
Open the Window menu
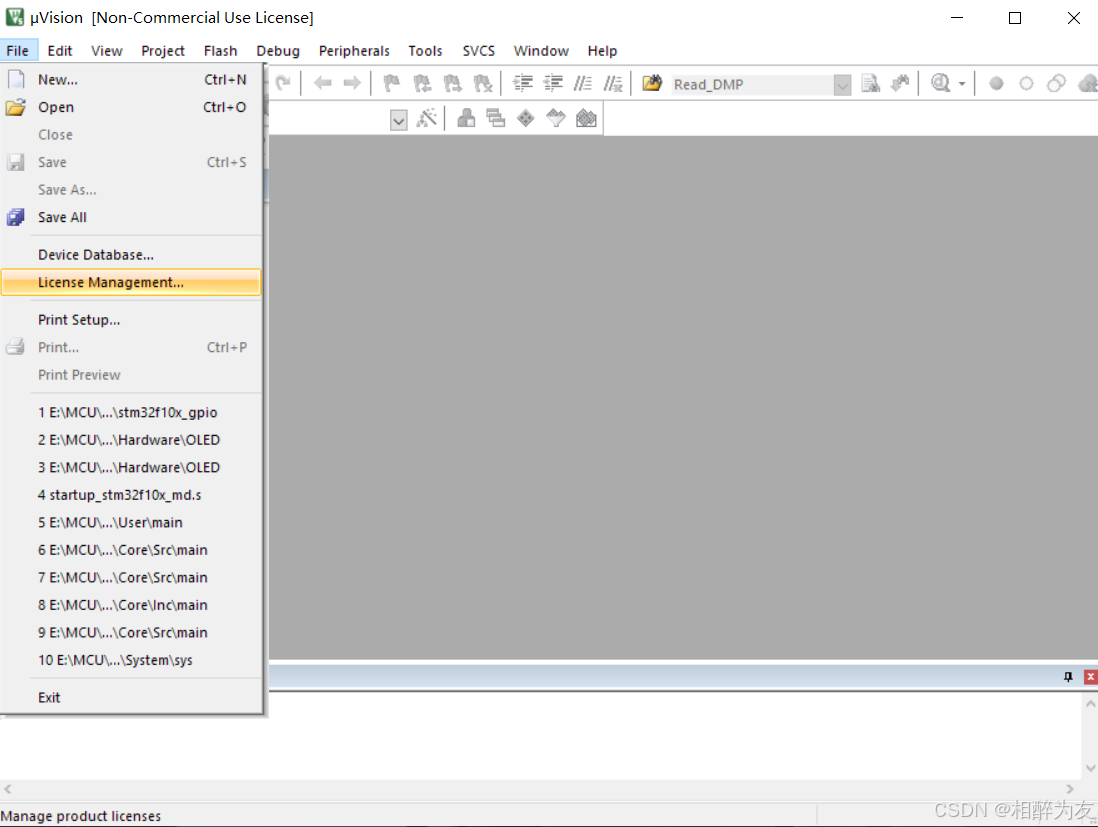(x=541, y=51)
